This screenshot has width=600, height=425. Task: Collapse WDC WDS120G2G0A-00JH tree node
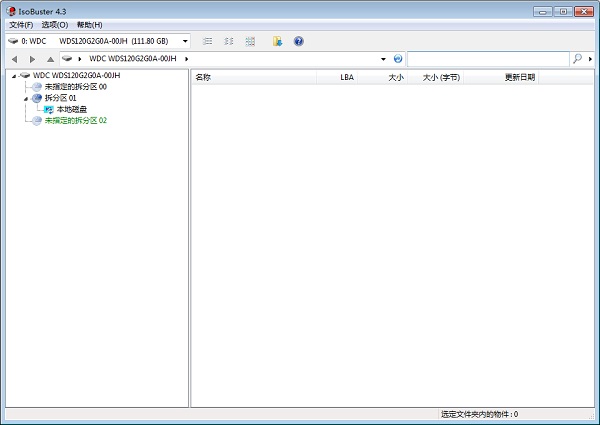[x=14, y=76]
